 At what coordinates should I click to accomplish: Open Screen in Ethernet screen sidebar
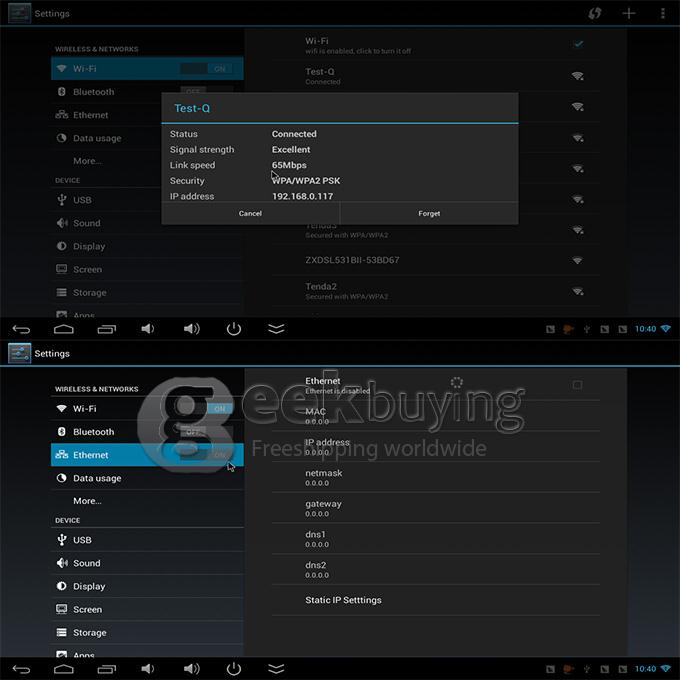point(147,609)
